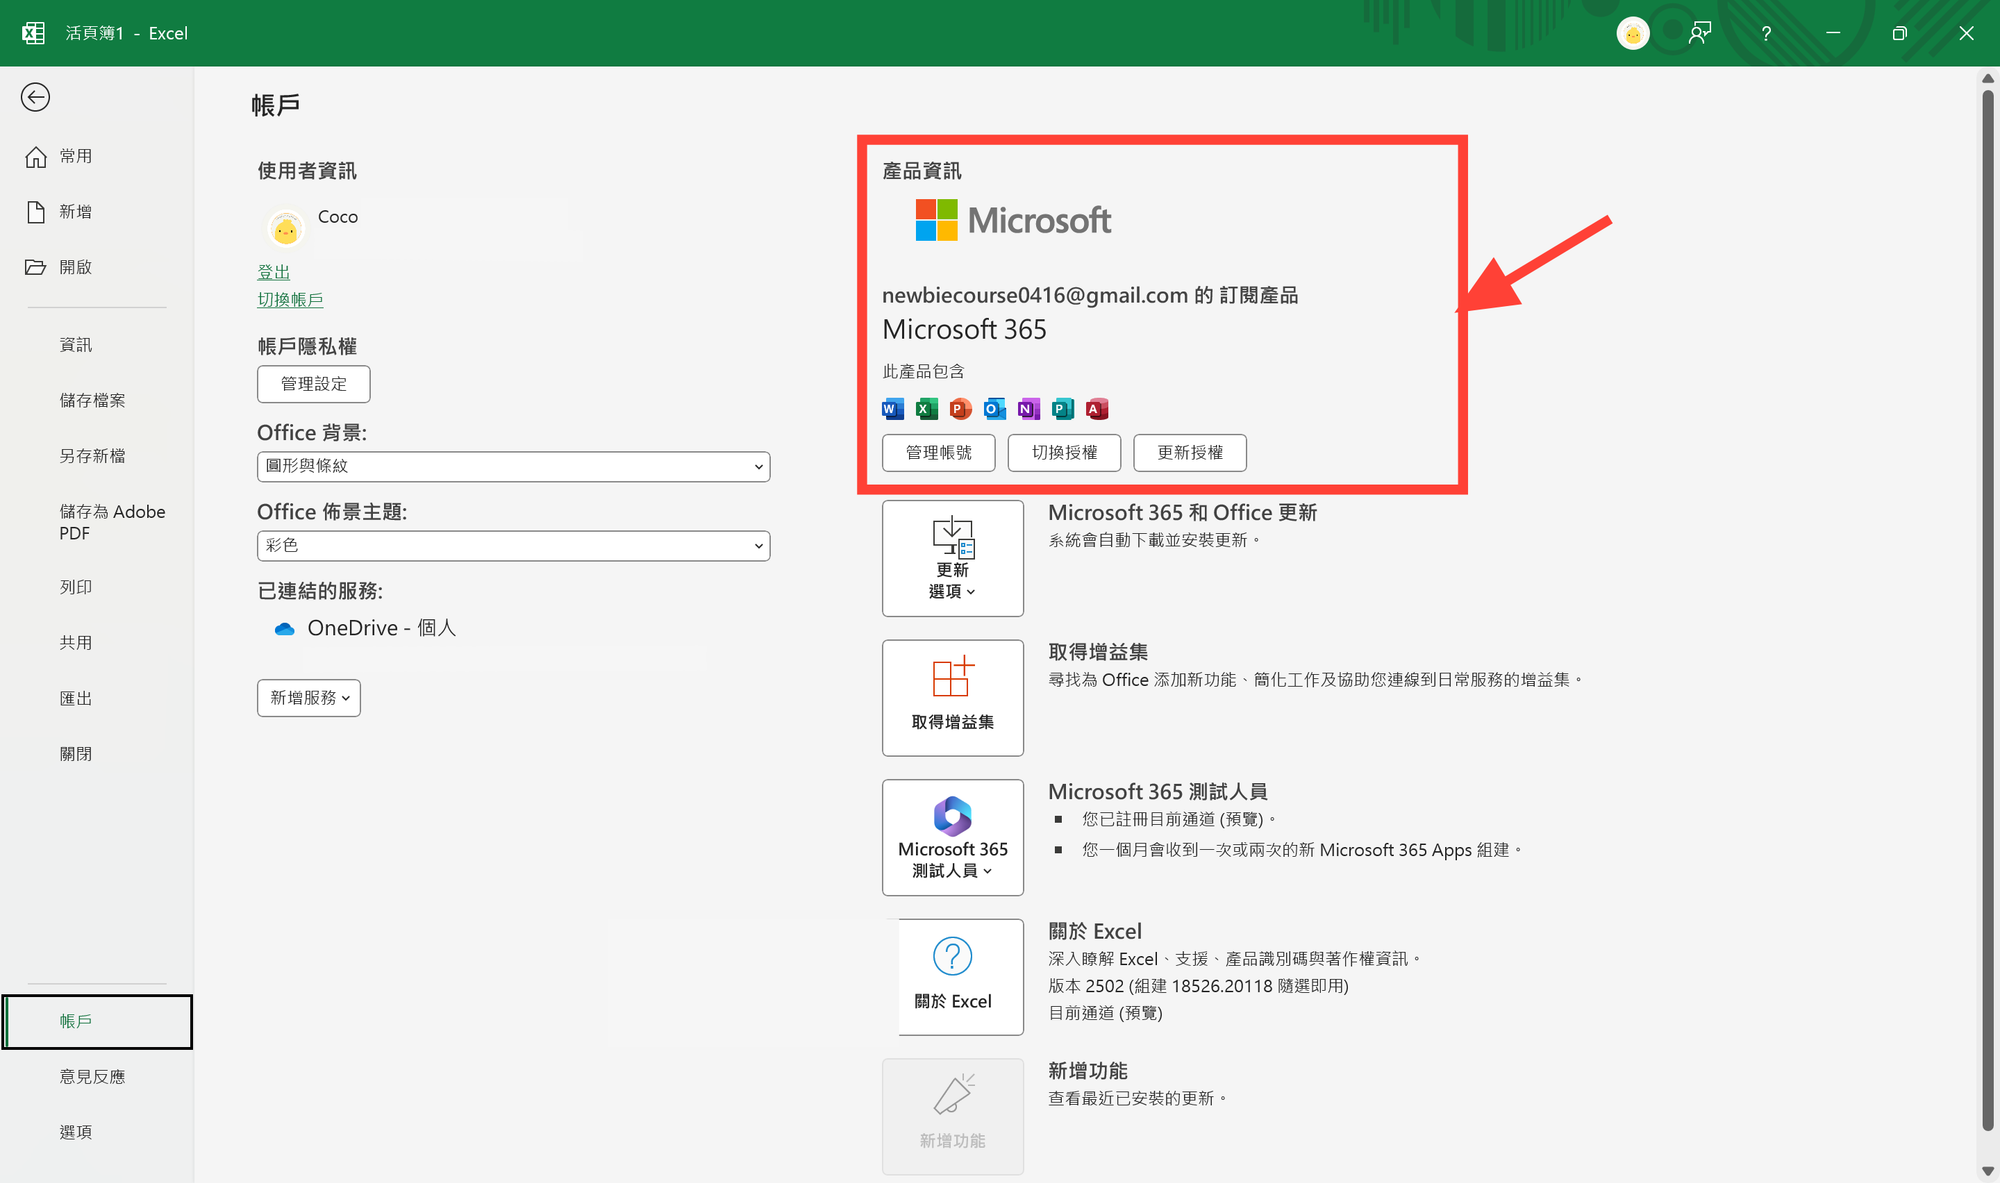Expand the Office 背景 dropdown
This screenshot has width=2000, height=1183.
(513, 466)
